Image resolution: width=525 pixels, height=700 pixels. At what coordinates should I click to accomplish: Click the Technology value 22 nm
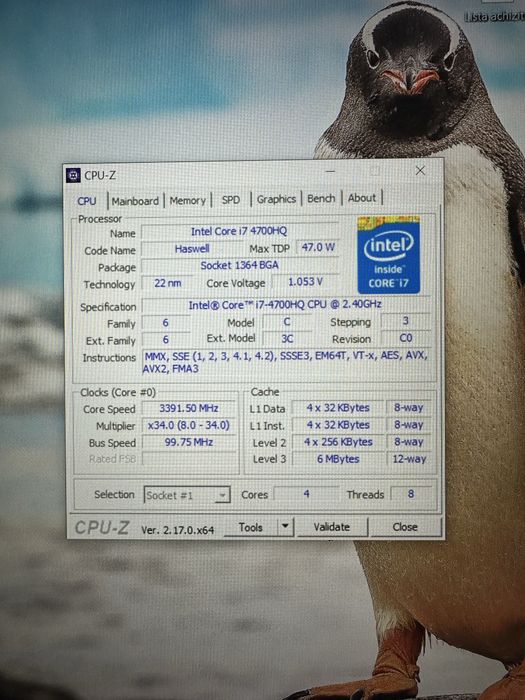tap(167, 283)
